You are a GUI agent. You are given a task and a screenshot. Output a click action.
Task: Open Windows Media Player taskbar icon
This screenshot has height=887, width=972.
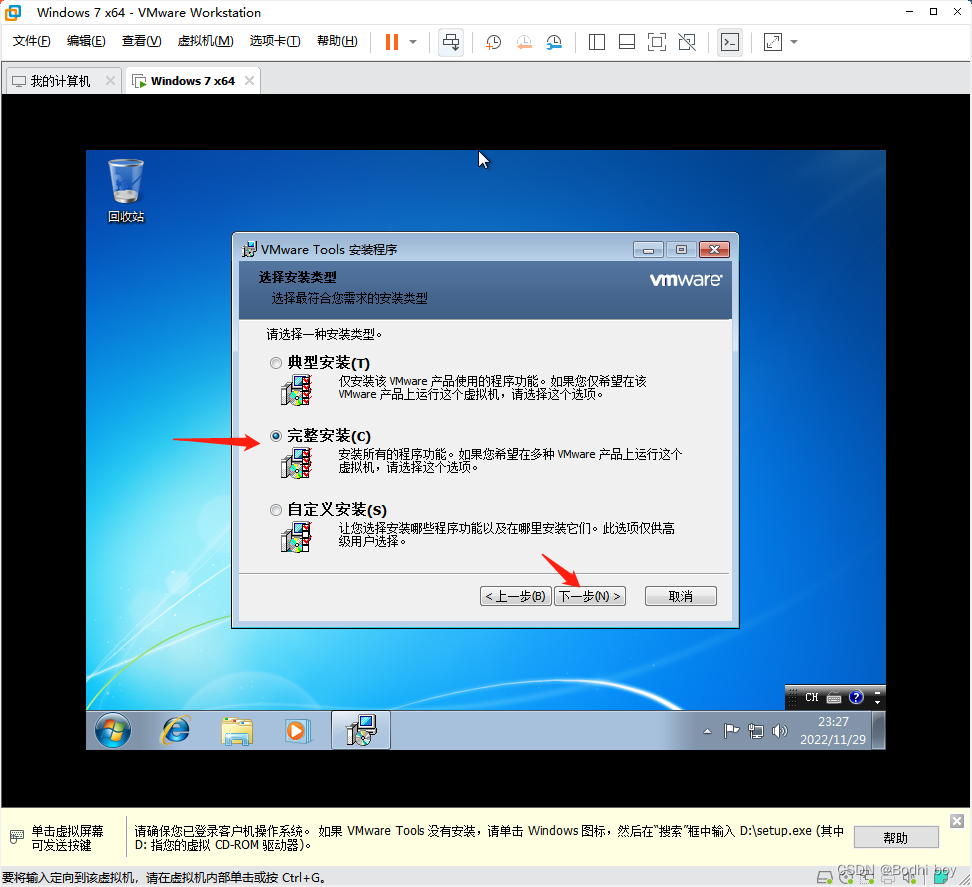(x=297, y=731)
